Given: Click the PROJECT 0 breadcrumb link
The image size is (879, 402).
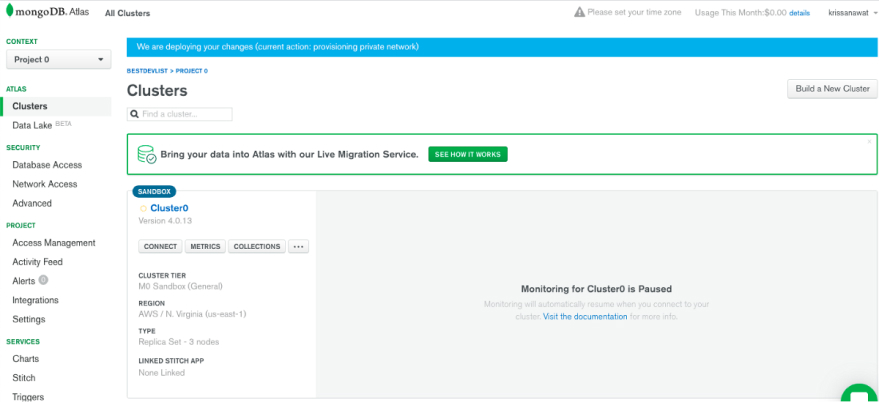Looking at the screenshot, I should [192, 71].
